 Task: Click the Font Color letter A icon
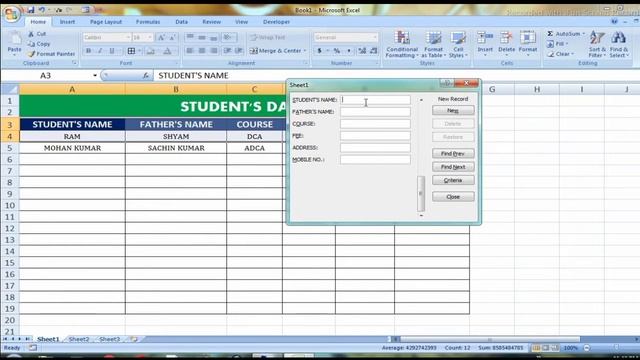[167, 51]
